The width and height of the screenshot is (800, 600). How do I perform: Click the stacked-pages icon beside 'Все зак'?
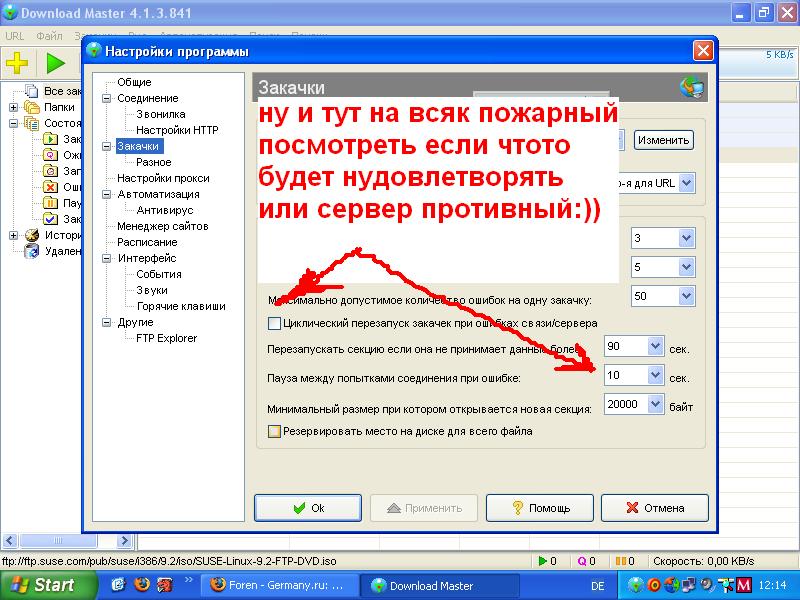coord(32,91)
